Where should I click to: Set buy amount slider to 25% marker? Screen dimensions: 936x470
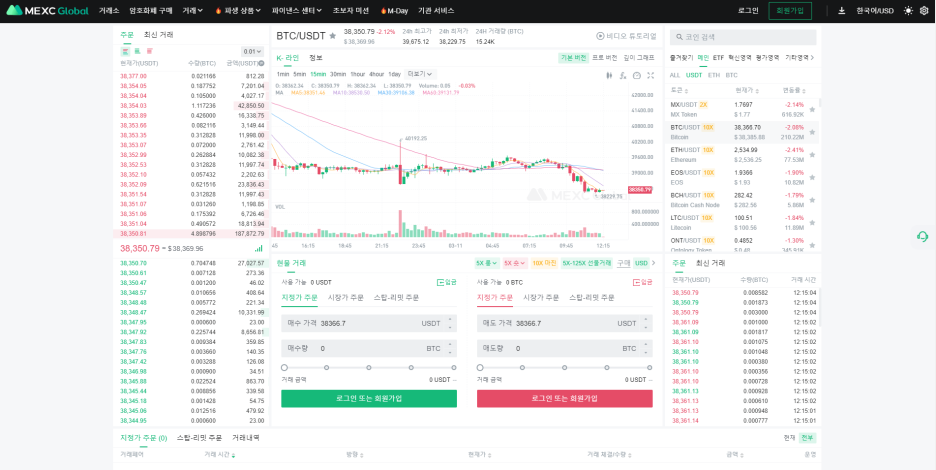pos(327,367)
